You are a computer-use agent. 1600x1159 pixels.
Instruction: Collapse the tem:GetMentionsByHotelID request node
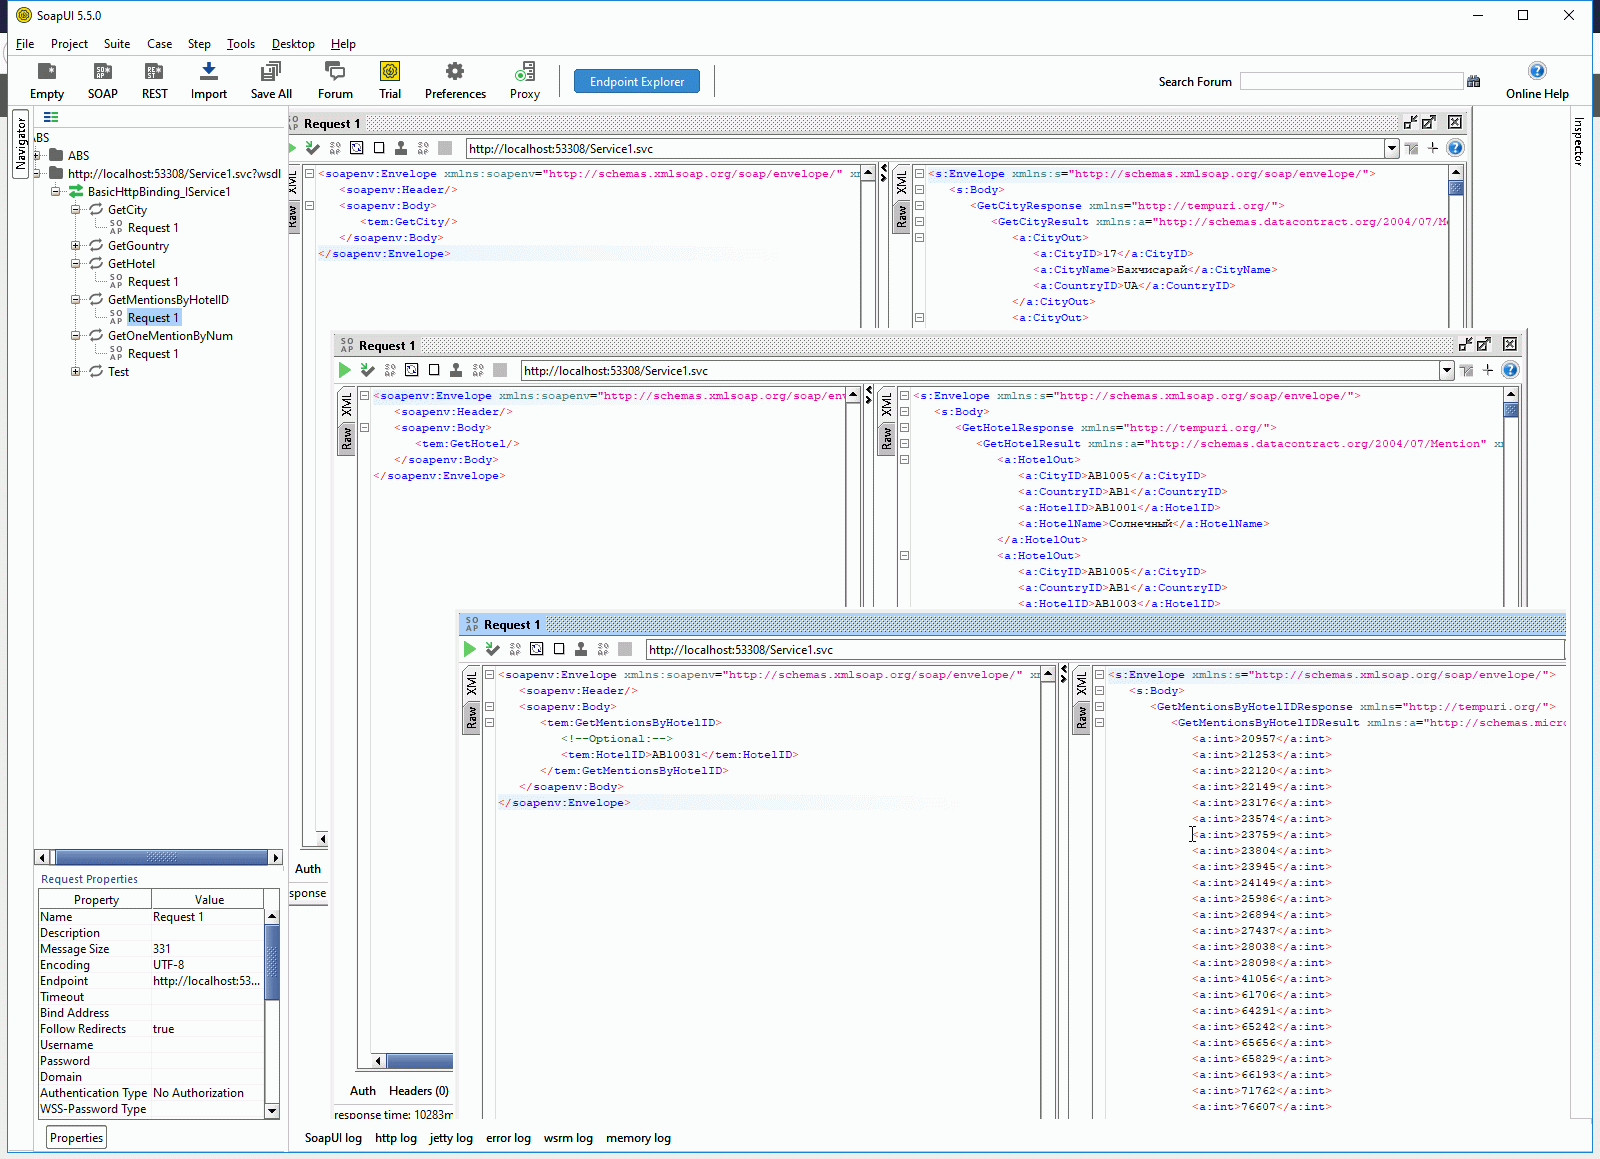tap(490, 723)
